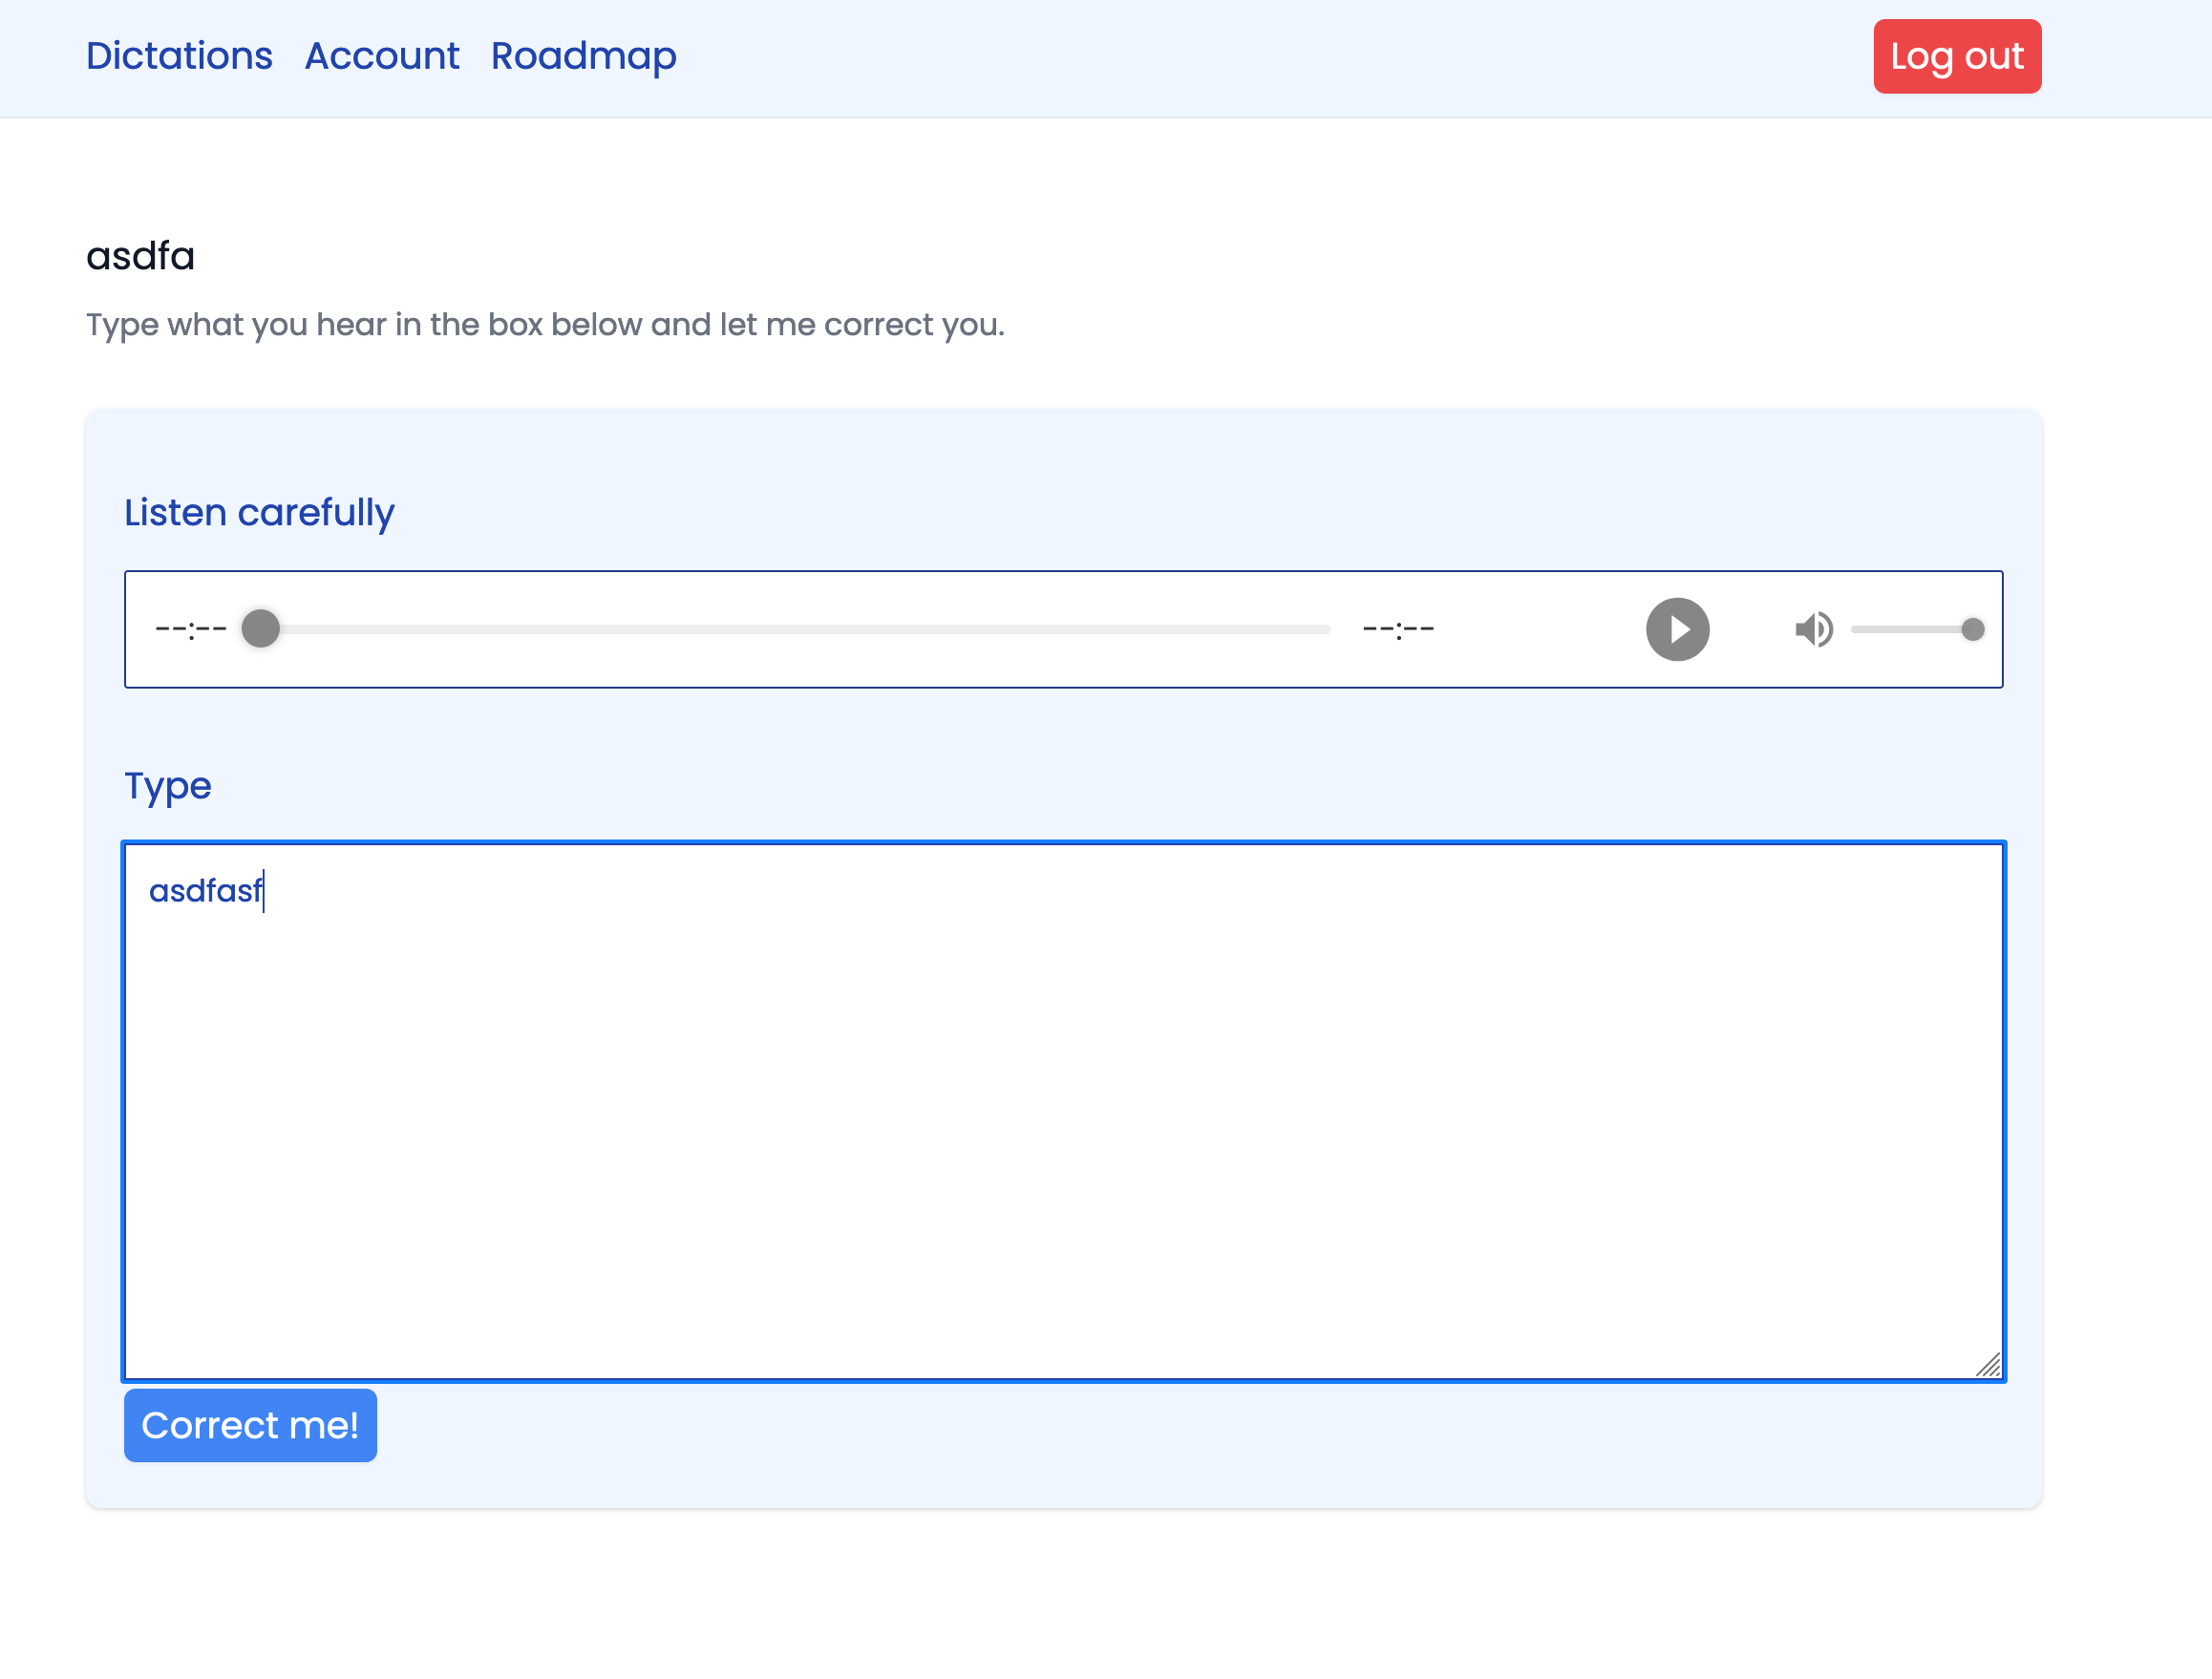
Task: Play the dictation audio
Action: (x=1677, y=629)
